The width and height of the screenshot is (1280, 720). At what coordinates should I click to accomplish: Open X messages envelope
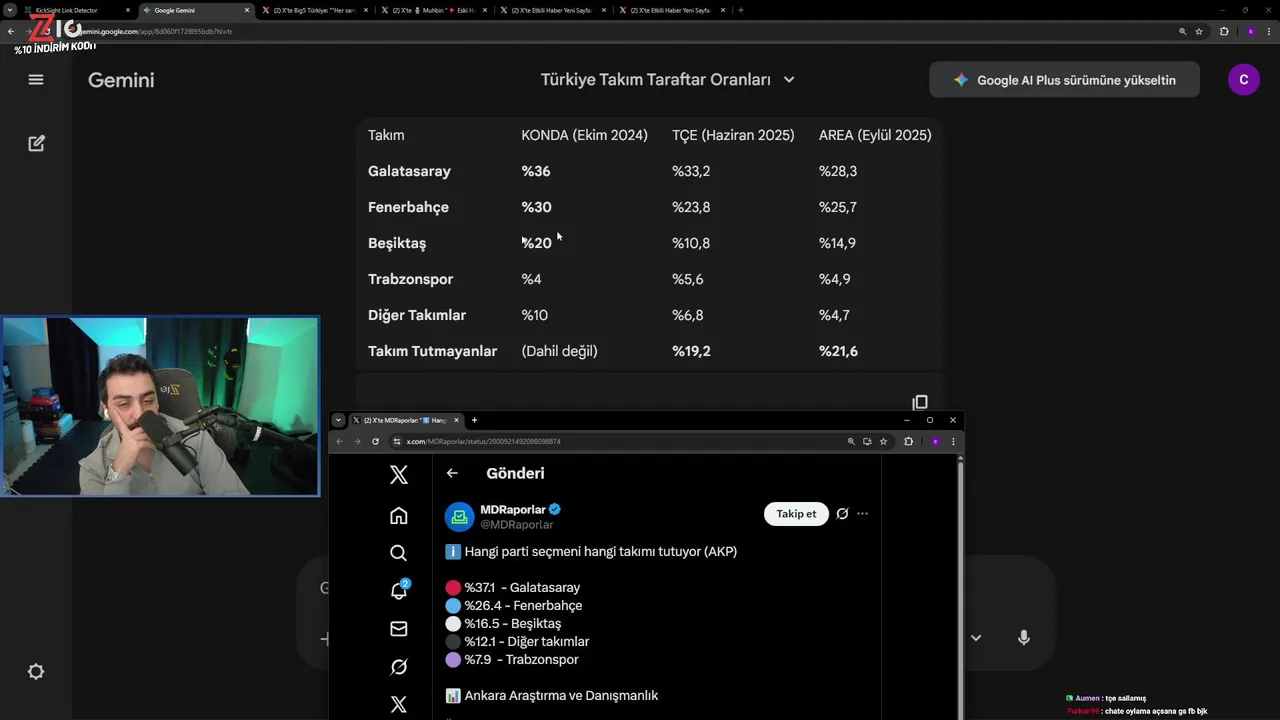coord(398,629)
